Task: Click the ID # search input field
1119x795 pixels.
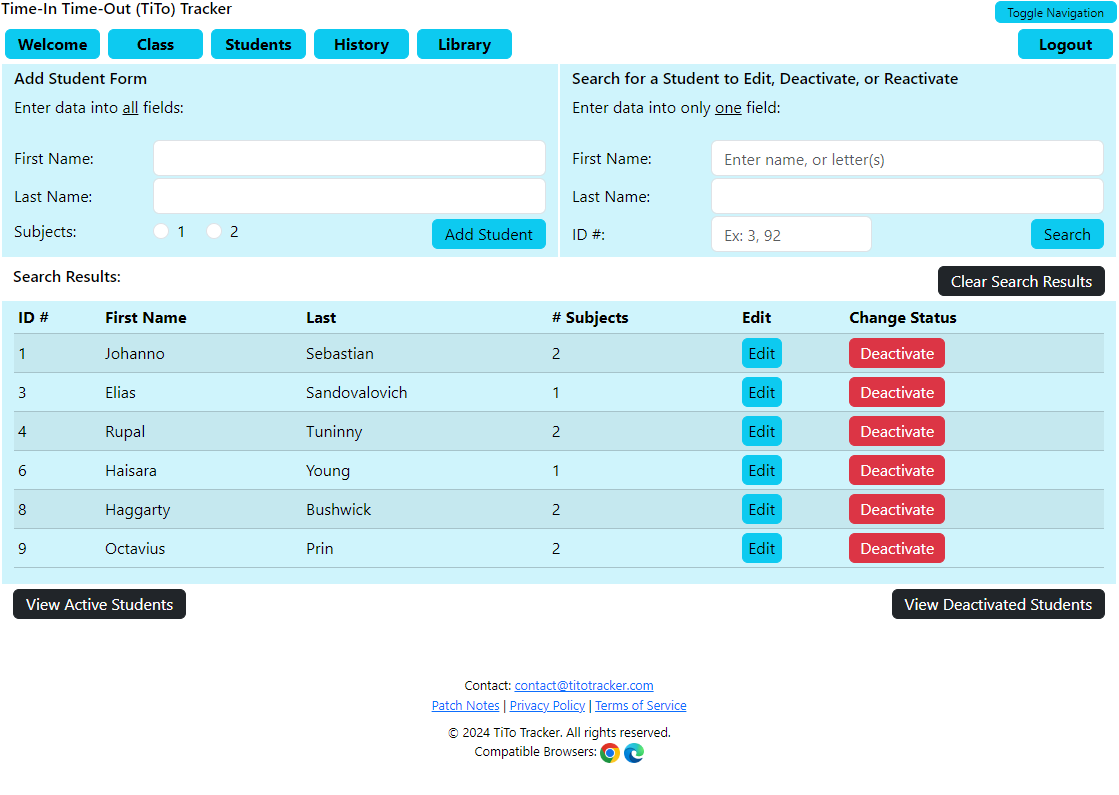Action: click(791, 234)
